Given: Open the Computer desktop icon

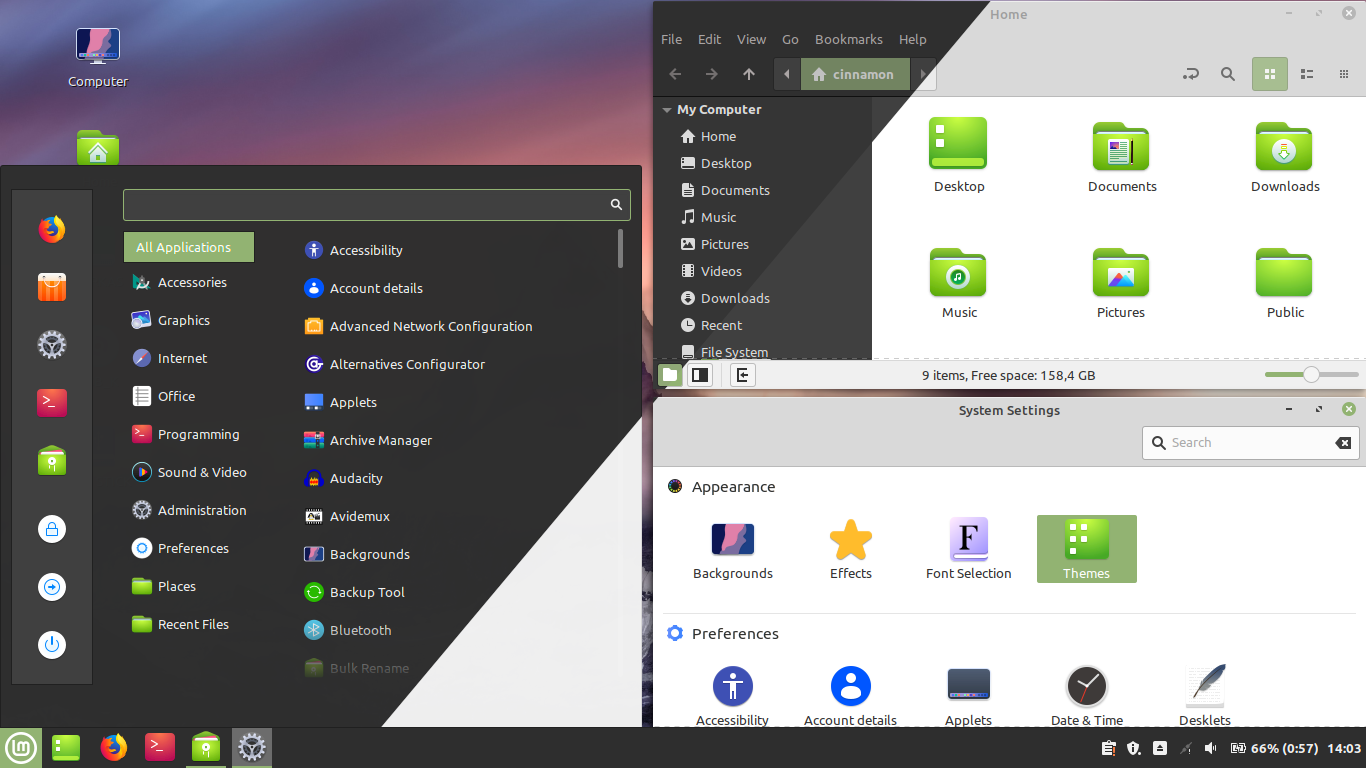Looking at the screenshot, I should coord(98,58).
